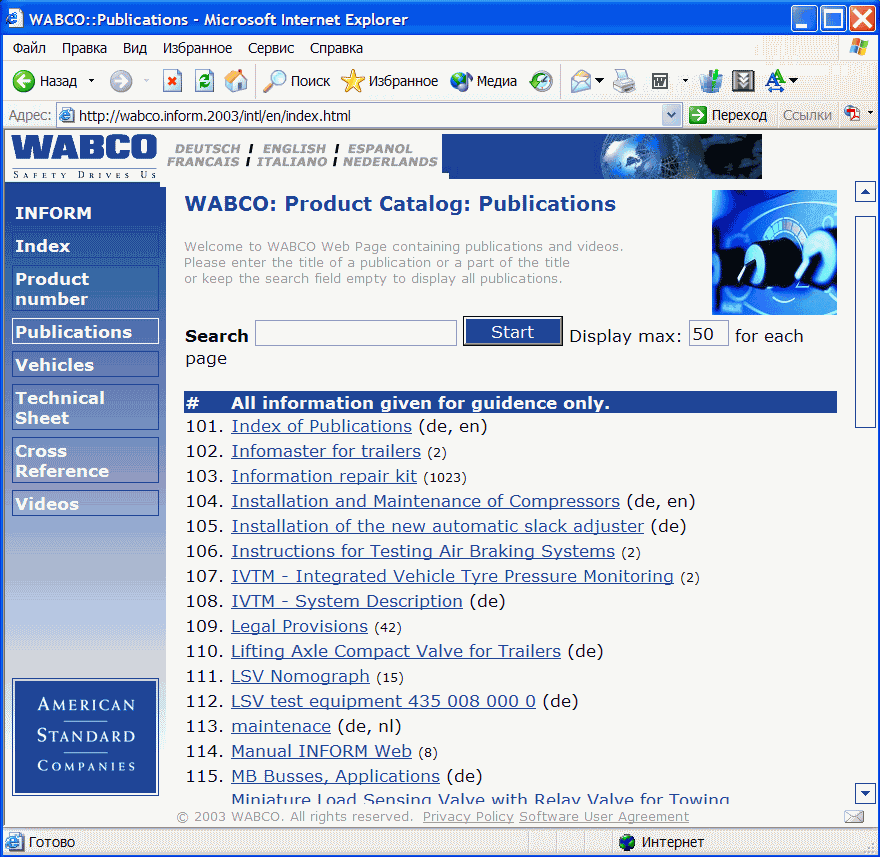This screenshot has width=880, height=857.
Task: Open the History clock icon
Action: point(541,81)
